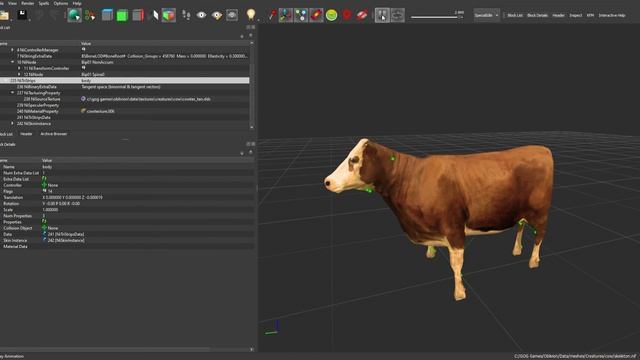640x360 pixels.
Task: Click the Skin Instance link 242 [NiSkinInstance]
Action: 66,240
